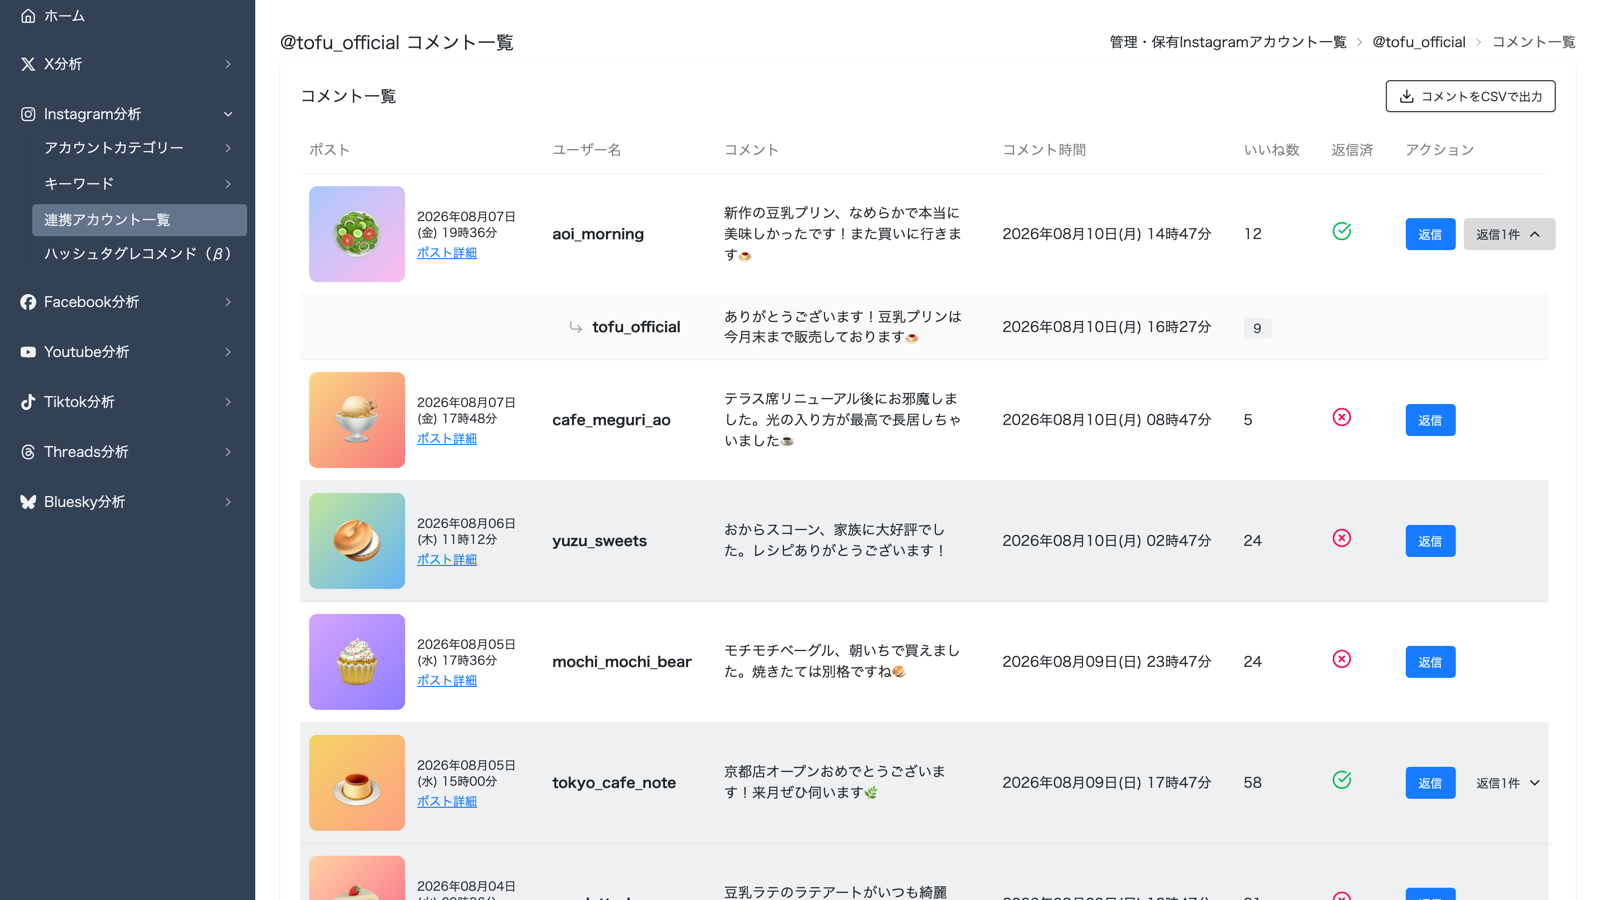
Task: Go to 管理・保有Instagramアカウント一覧 breadcrumb
Action: pos(1228,42)
